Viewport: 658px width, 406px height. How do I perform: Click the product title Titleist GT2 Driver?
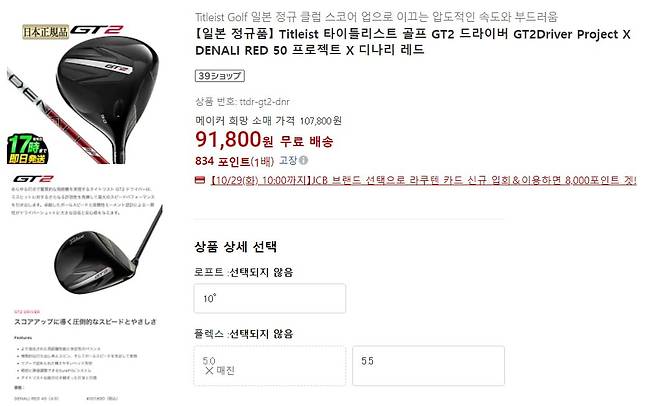pyautogui.click(x=413, y=42)
